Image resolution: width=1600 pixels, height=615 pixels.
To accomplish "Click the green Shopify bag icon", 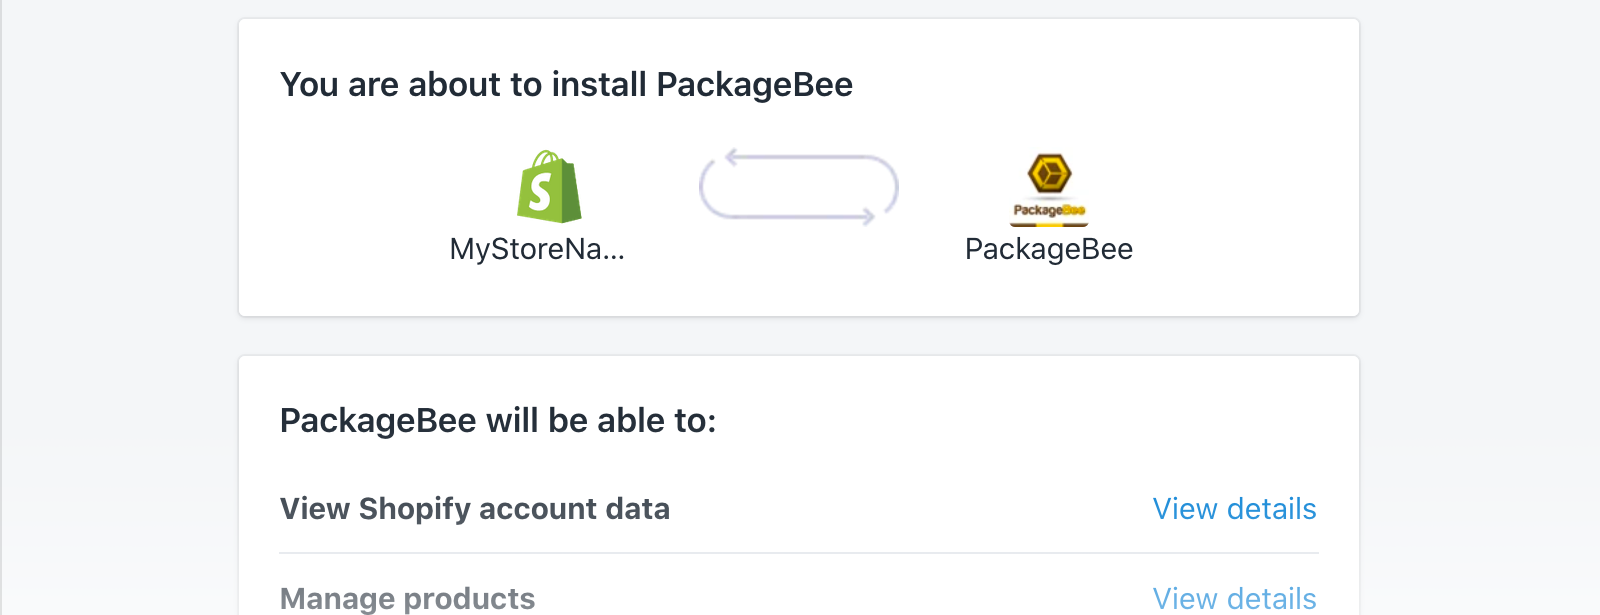I will pyautogui.click(x=549, y=187).
